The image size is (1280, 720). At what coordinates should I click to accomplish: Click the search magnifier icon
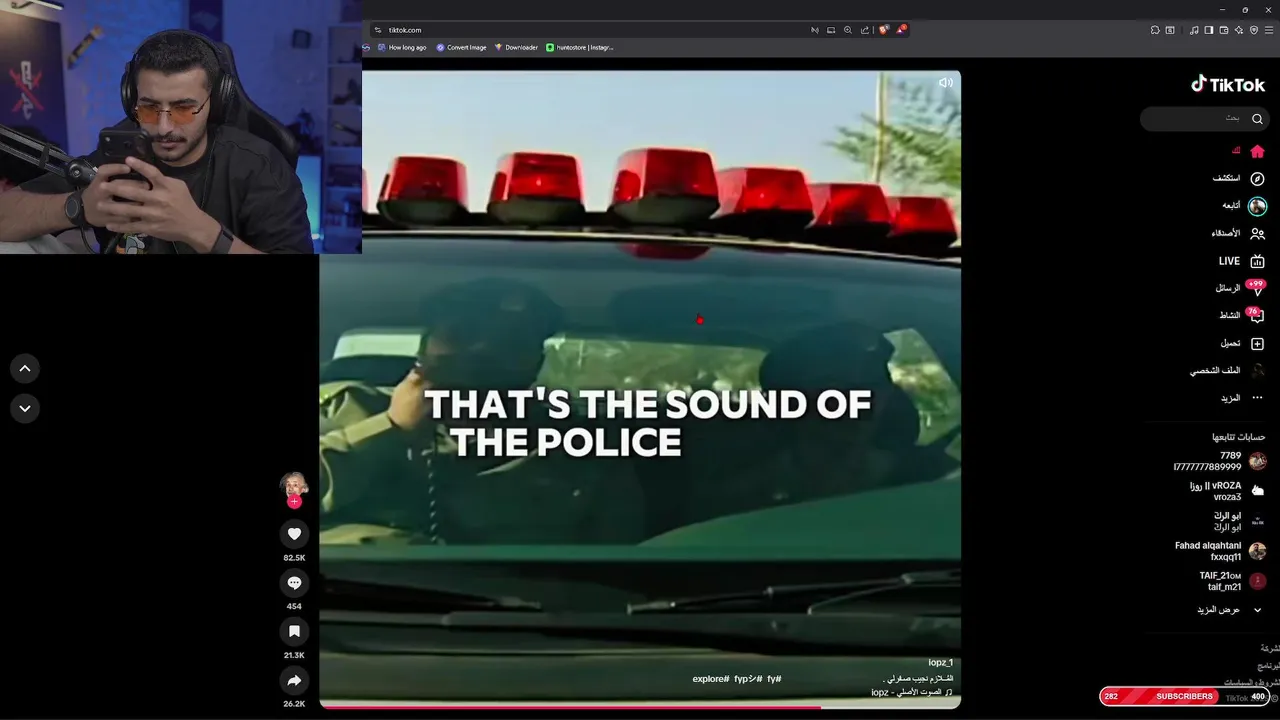pyautogui.click(x=1257, y=119)
